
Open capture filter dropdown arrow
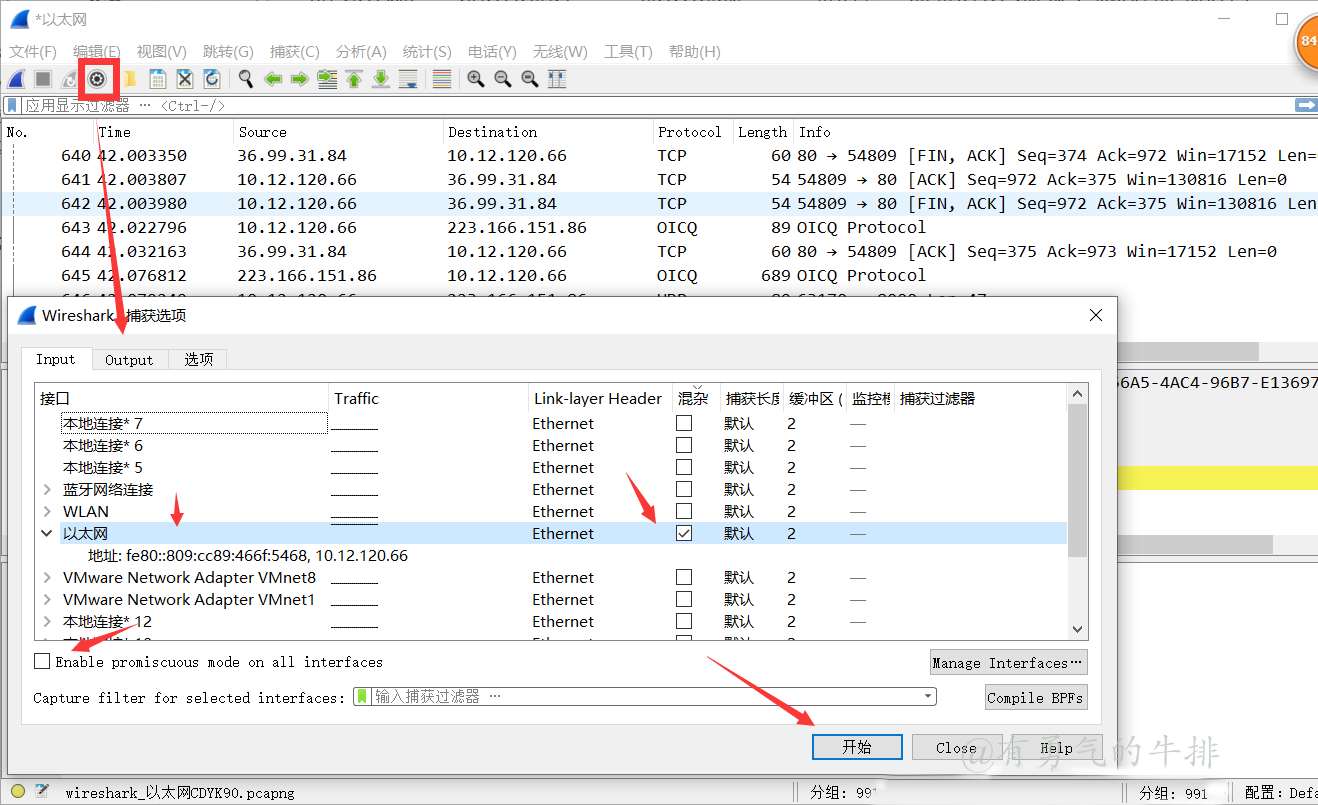[928, 697]
